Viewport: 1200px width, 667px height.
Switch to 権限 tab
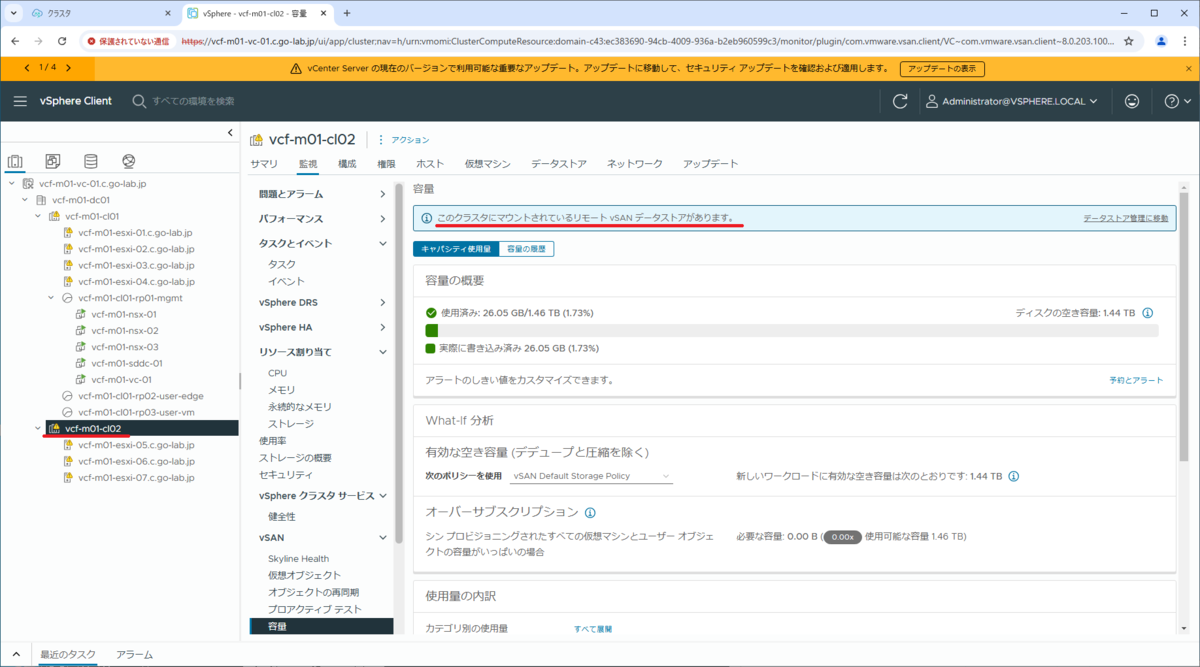point(386,163)
